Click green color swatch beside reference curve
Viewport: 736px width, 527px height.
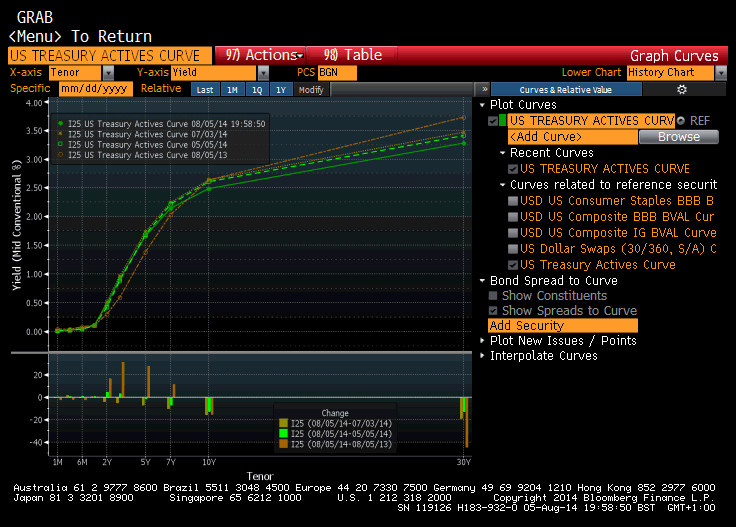pos(503,121)
